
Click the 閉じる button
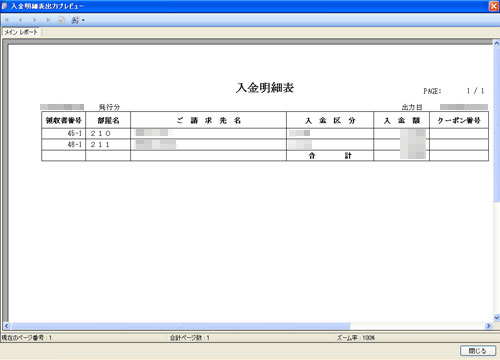[478, 351]
